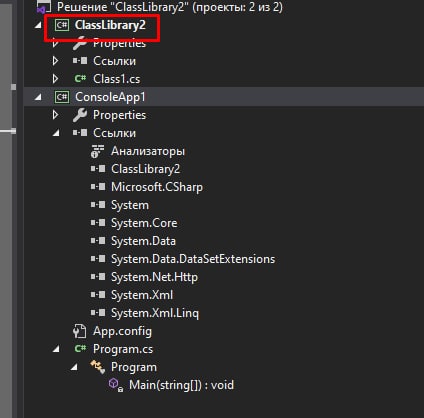Click the C# file icon of Class1.cs
This screenshot has width=424, height=418.
(80, 79)
